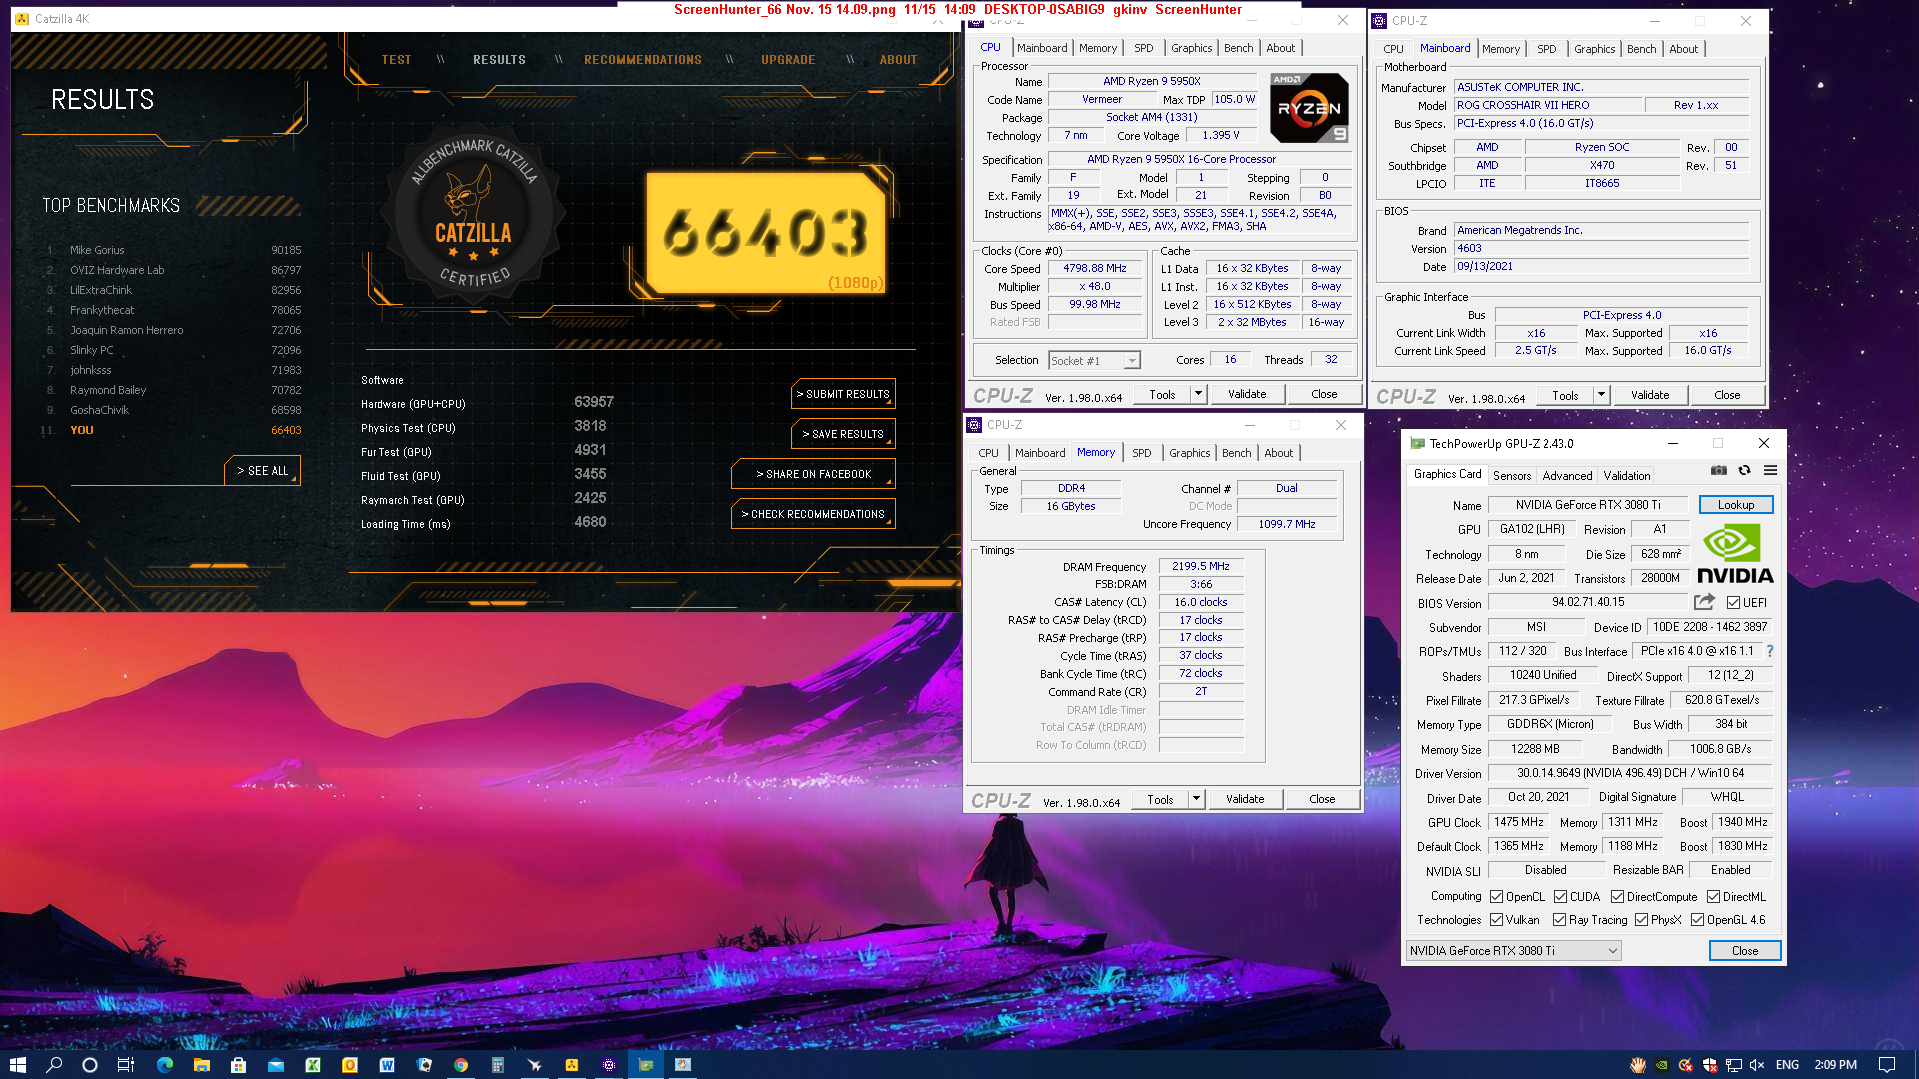Click the GPU name field NVIDIA GeForce RTX 3080 Ti
Viewport: 1919px width, 1079px height.
(1587, 505)
